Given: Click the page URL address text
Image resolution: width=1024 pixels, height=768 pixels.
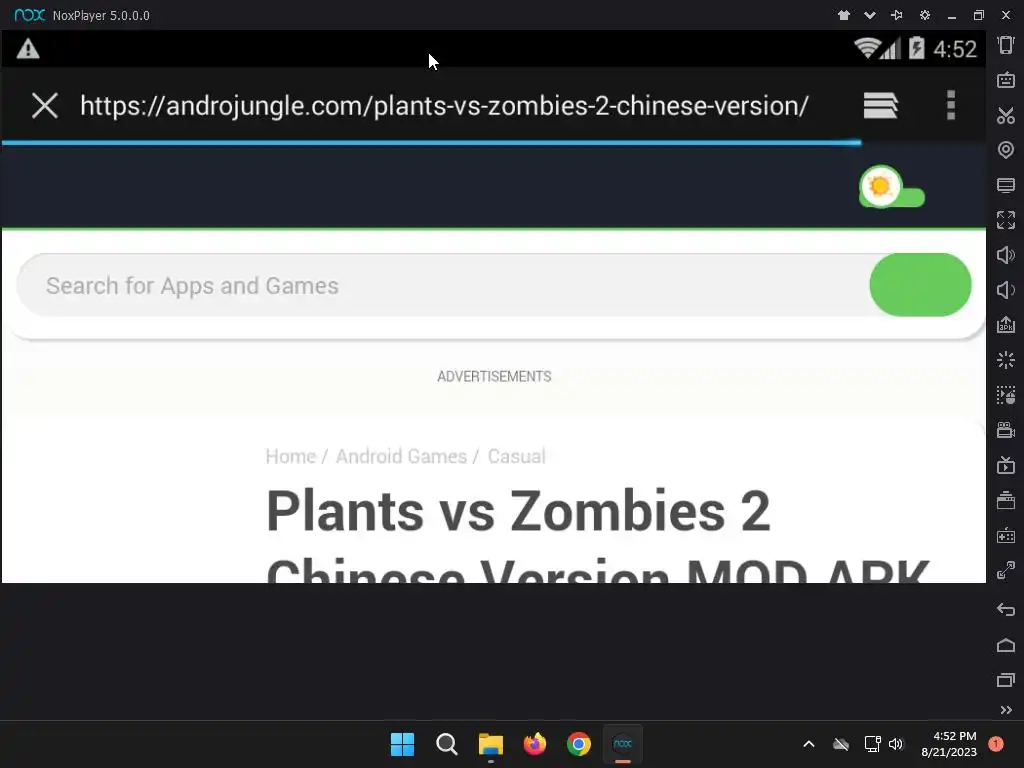Looking at the screenshot, I should tap(444, 106).
